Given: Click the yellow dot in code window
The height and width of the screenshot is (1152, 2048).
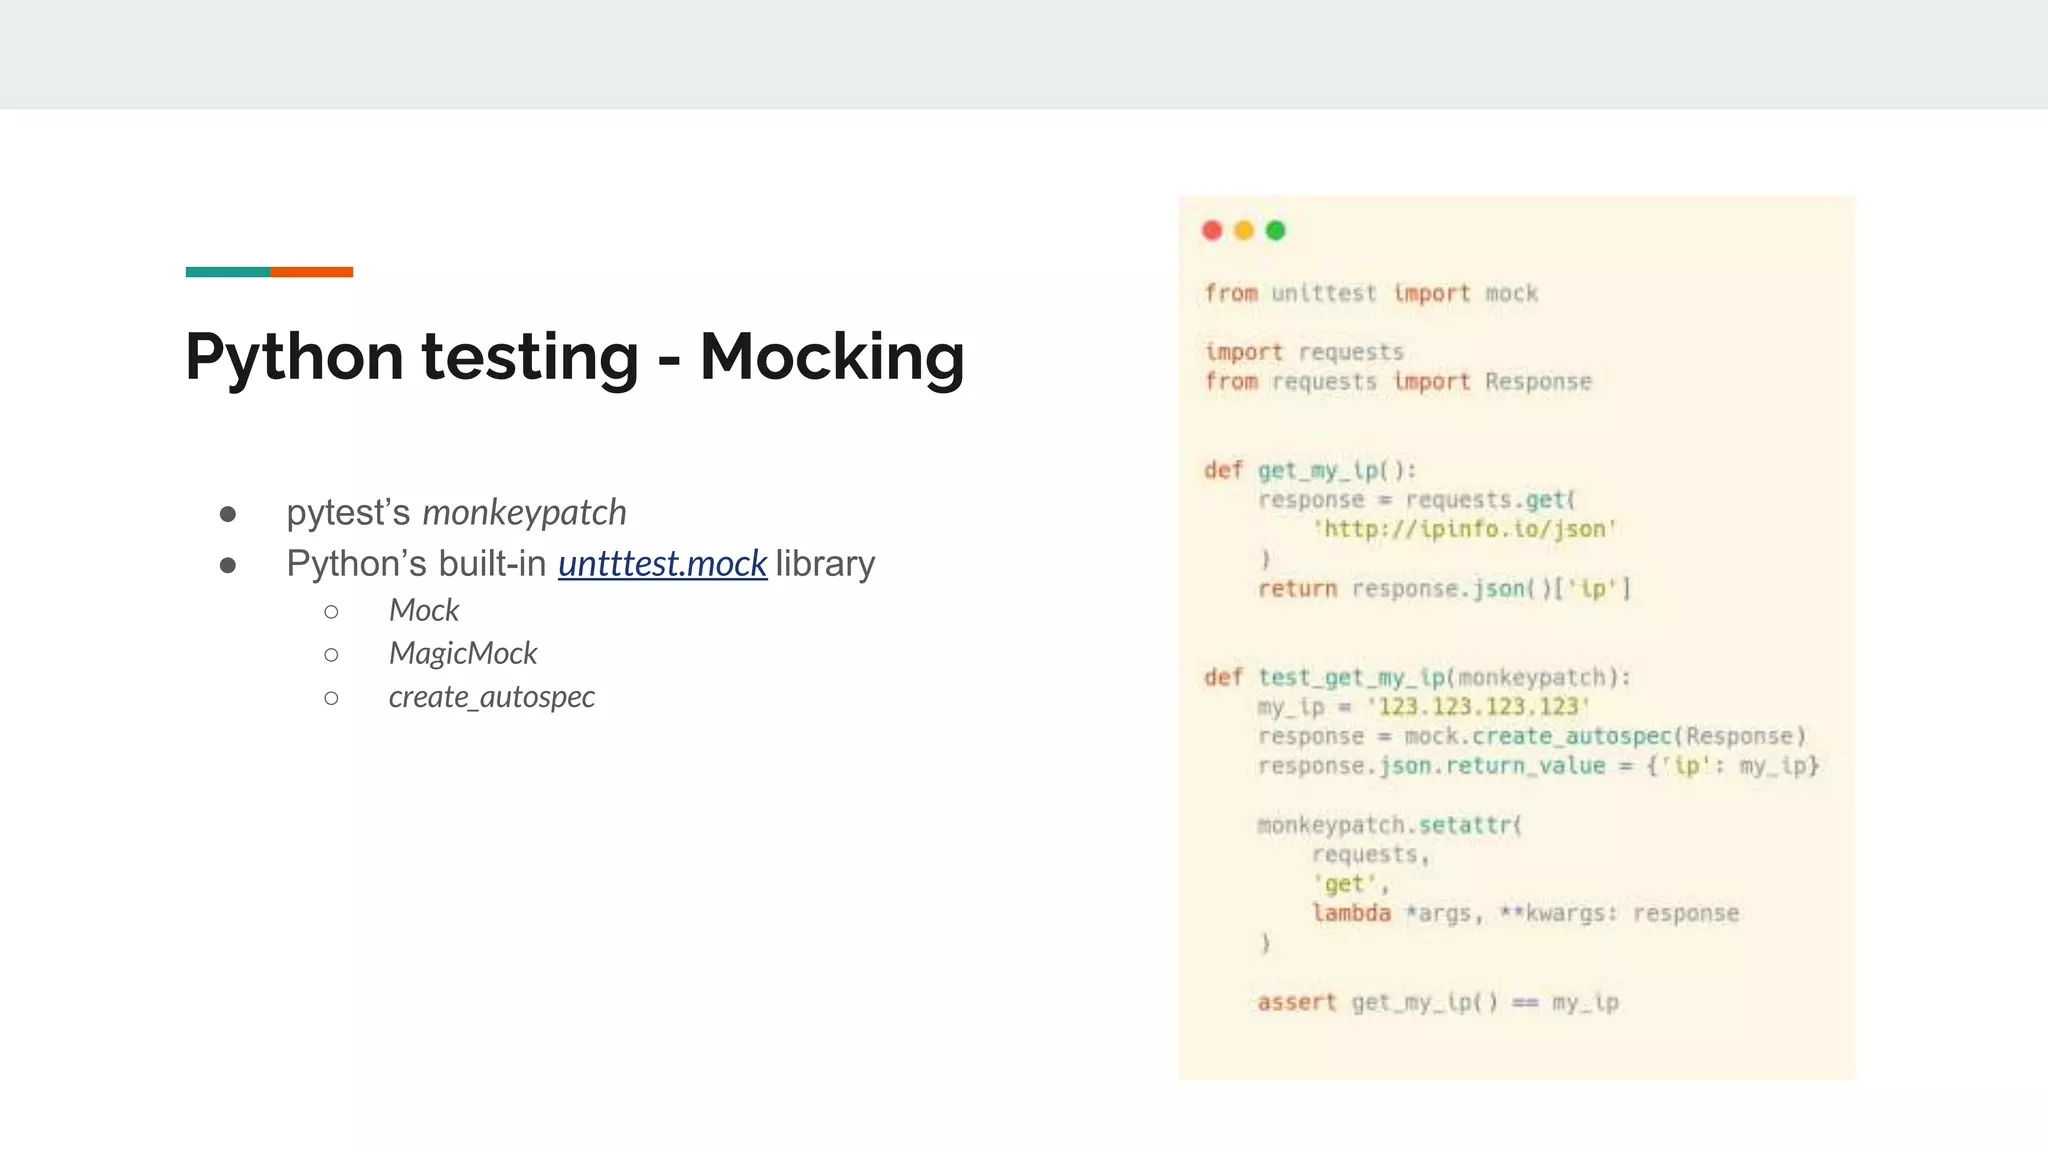Looking at the screenshot, I should pos(1244,231).
